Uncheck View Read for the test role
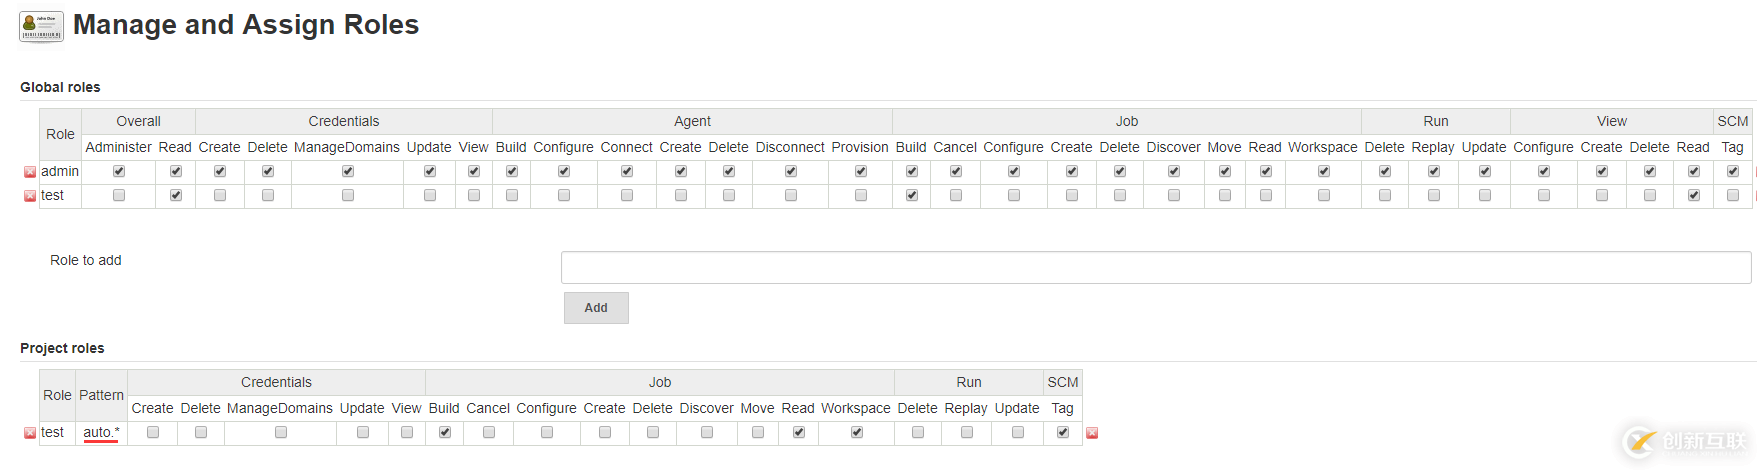Viewport: 1757px width, 471px height. [1694, 195]
